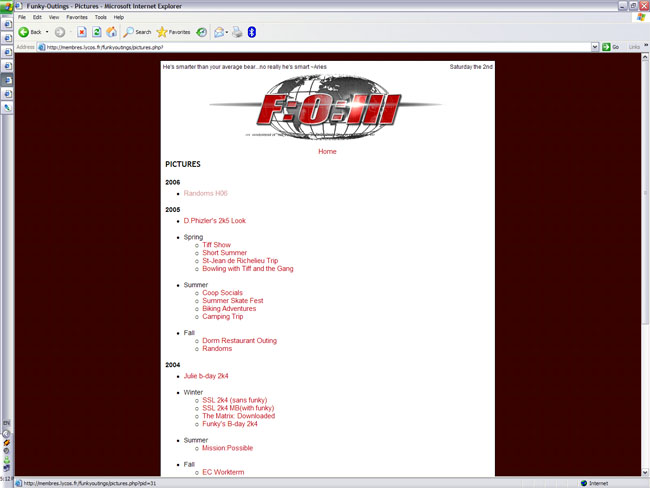Refresh the page with the Refresh icon
The height and width of the screenshot is (488, 650).
[x=97, y=32]
